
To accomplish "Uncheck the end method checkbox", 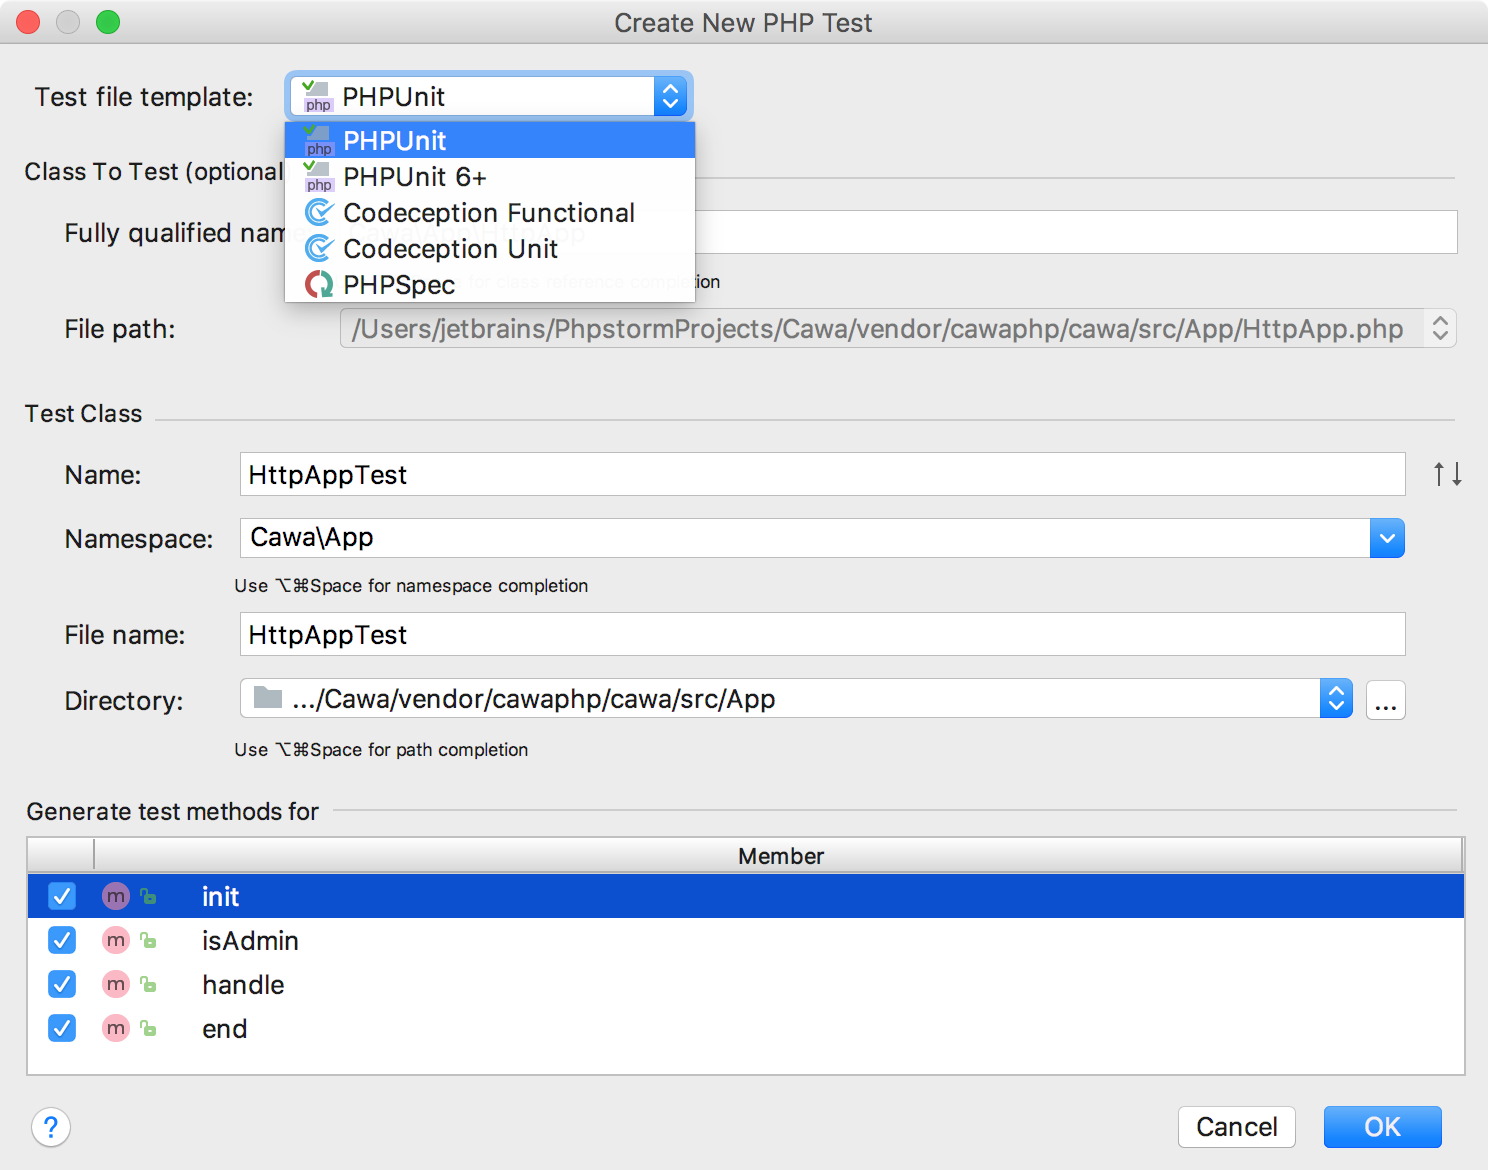I will 62,1028.
